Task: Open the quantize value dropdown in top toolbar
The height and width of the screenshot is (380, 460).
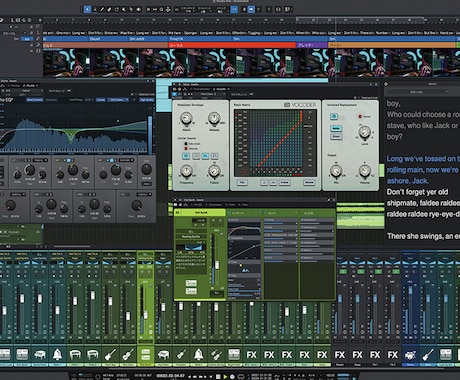Action: pyautogui.click(x=188, y=10)
